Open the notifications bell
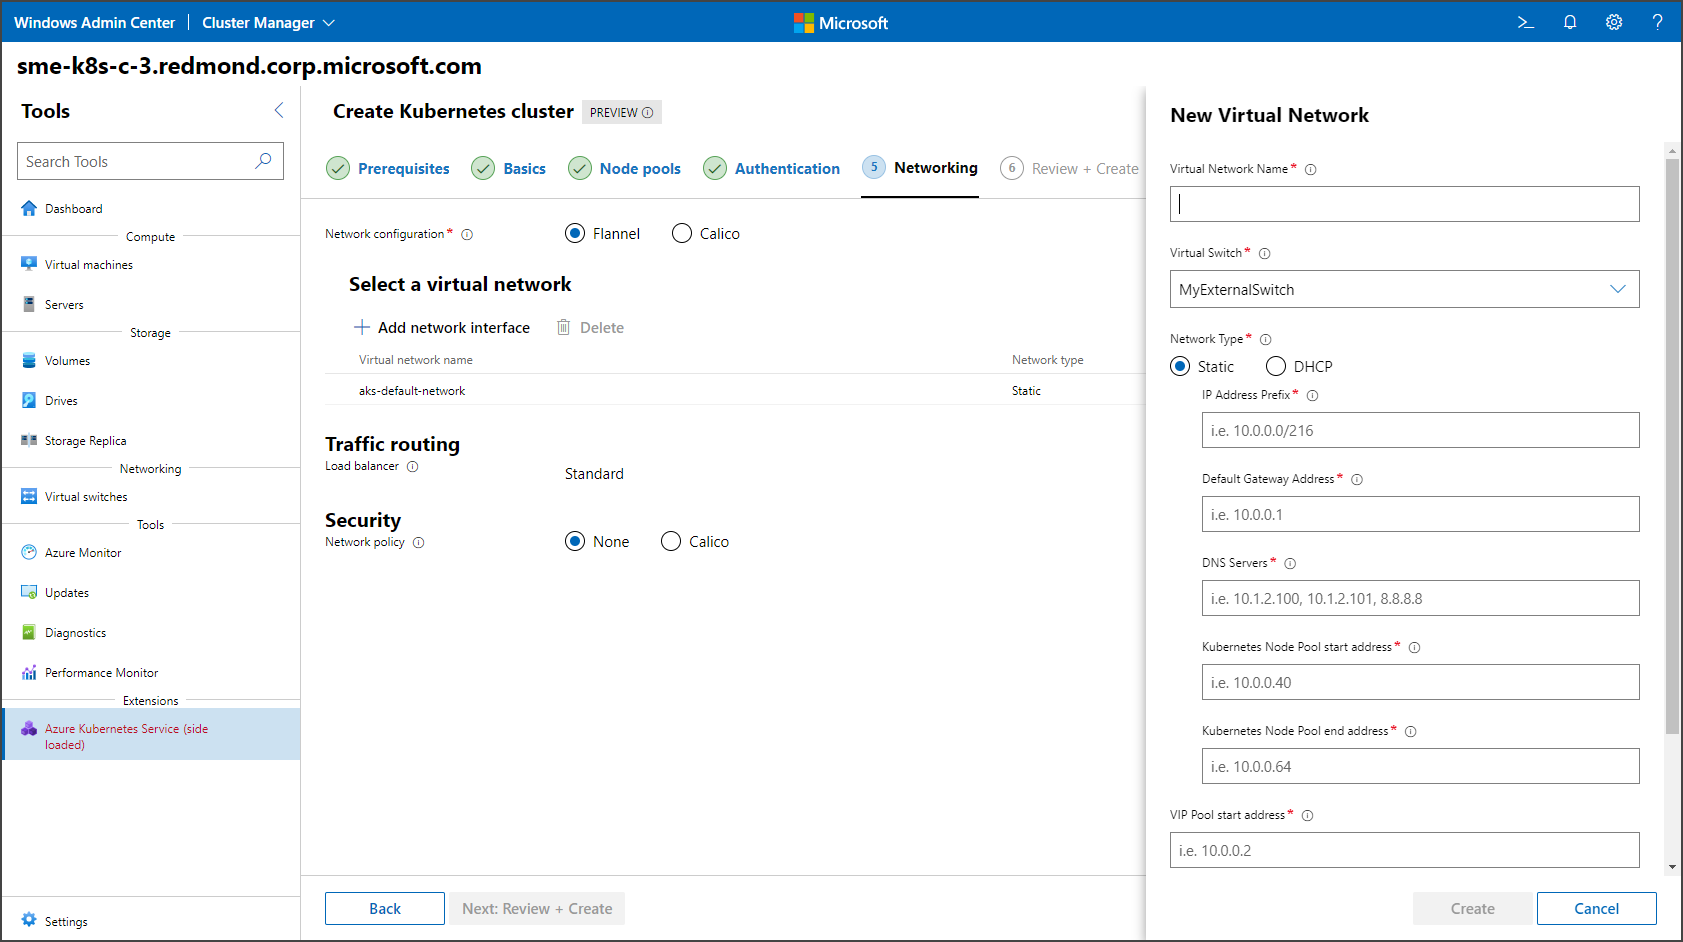The image size is (1683, 942). point(1569,22)
